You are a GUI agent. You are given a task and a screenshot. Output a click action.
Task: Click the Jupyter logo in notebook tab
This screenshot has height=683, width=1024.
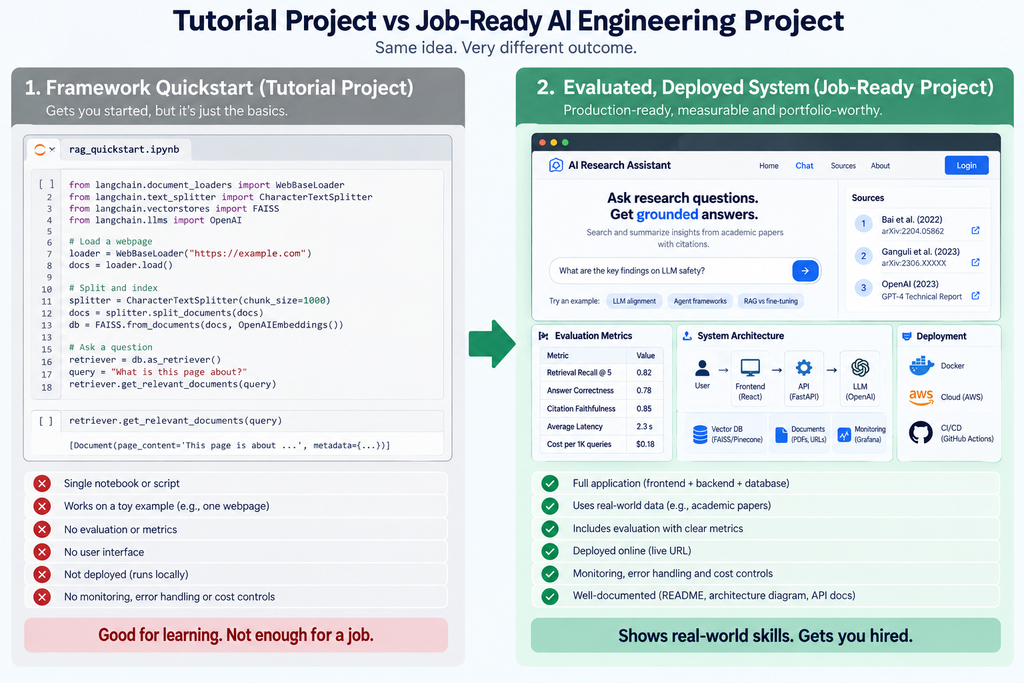40,150
